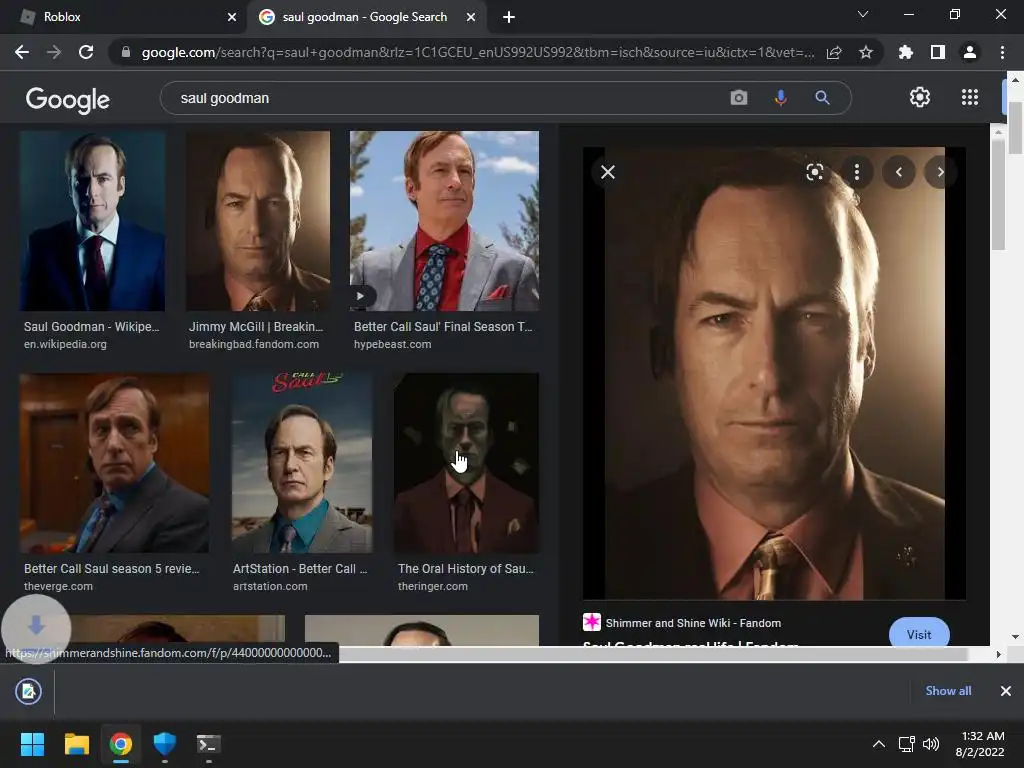
Task: Play video badge on the hypebeast result
Action: tap(360, 296)
